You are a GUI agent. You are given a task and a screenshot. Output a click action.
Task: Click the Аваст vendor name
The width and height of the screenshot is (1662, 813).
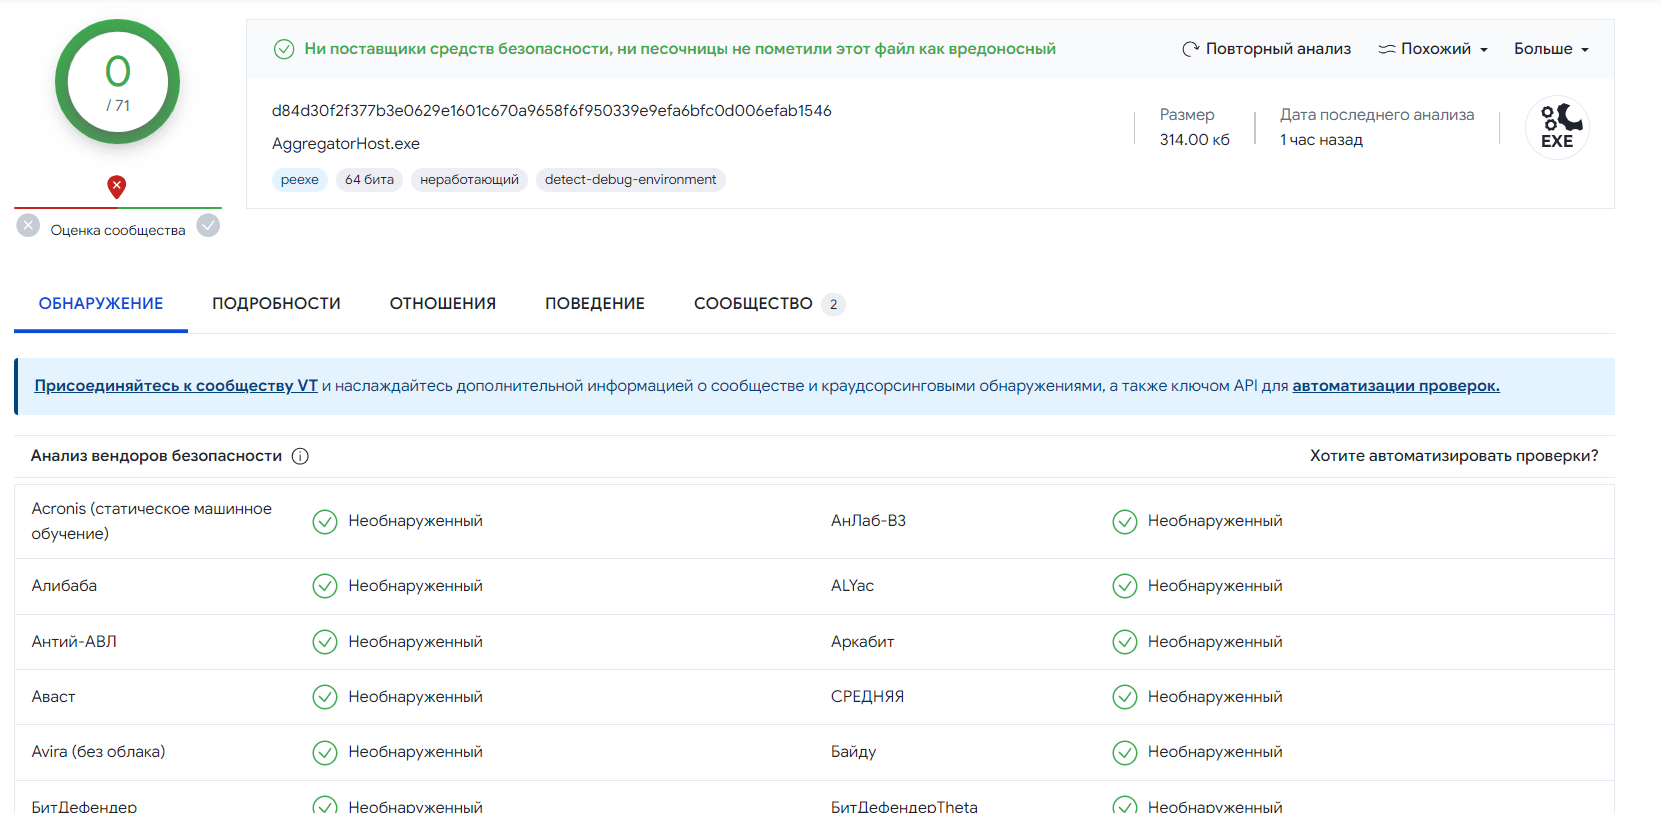53,697
